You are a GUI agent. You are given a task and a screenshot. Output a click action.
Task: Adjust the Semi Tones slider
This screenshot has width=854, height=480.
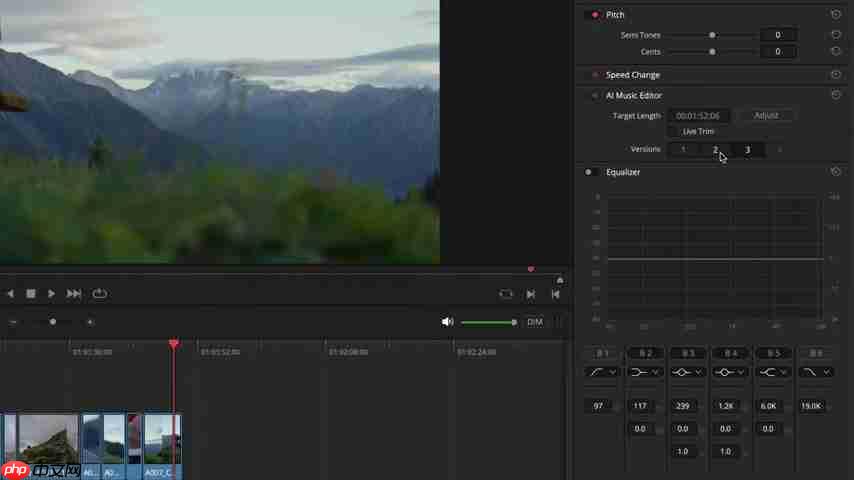point(712,35)
